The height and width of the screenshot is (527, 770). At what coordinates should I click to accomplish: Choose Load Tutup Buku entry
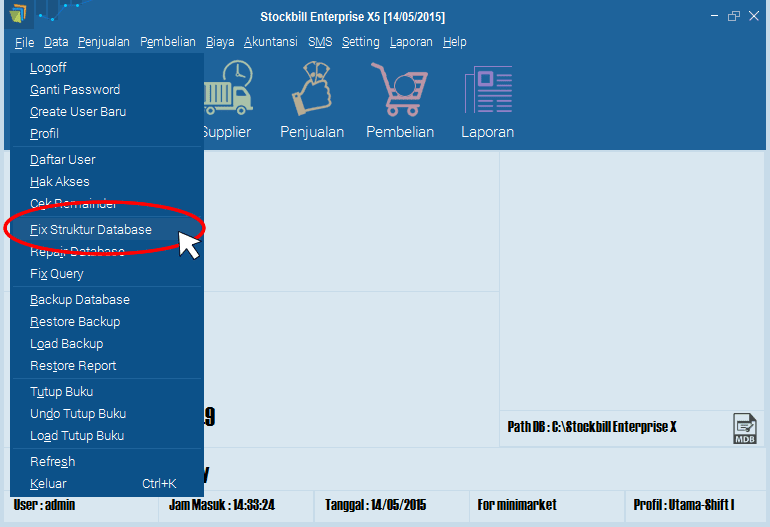107,436
